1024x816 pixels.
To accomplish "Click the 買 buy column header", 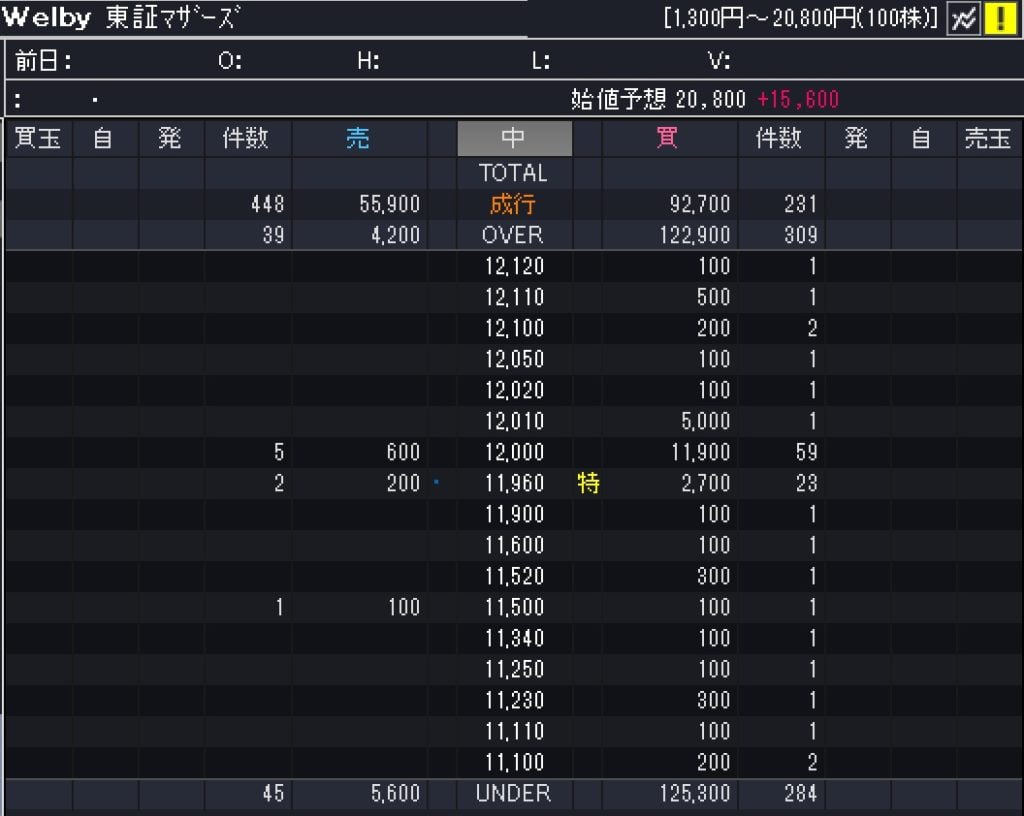I will (x=667, y=139).
